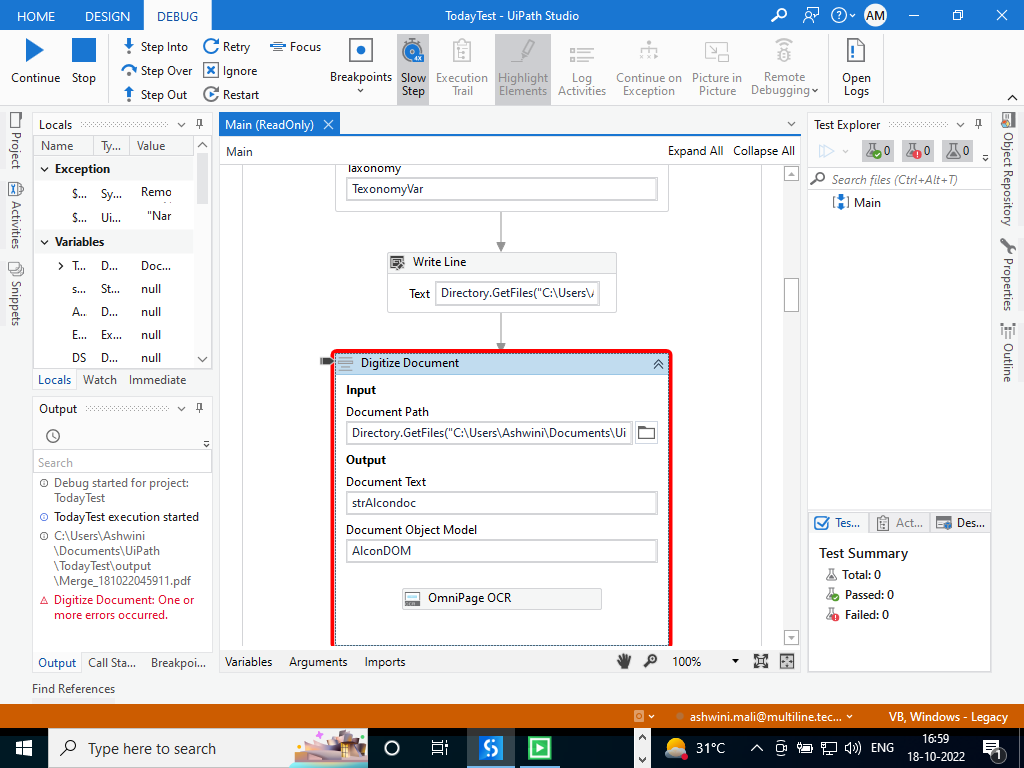Screen dimensions: 1024x768
Task: Switch to the Immediate tab
Action: coord(157,380)
